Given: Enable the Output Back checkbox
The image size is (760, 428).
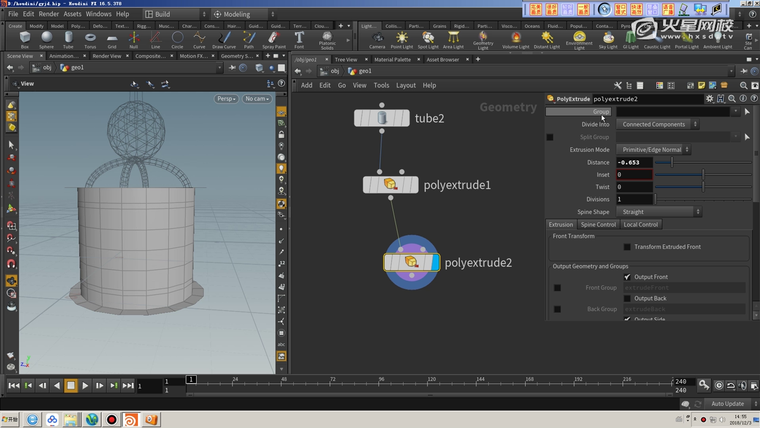Looking at the screenshot, I should tap(627, 298).
